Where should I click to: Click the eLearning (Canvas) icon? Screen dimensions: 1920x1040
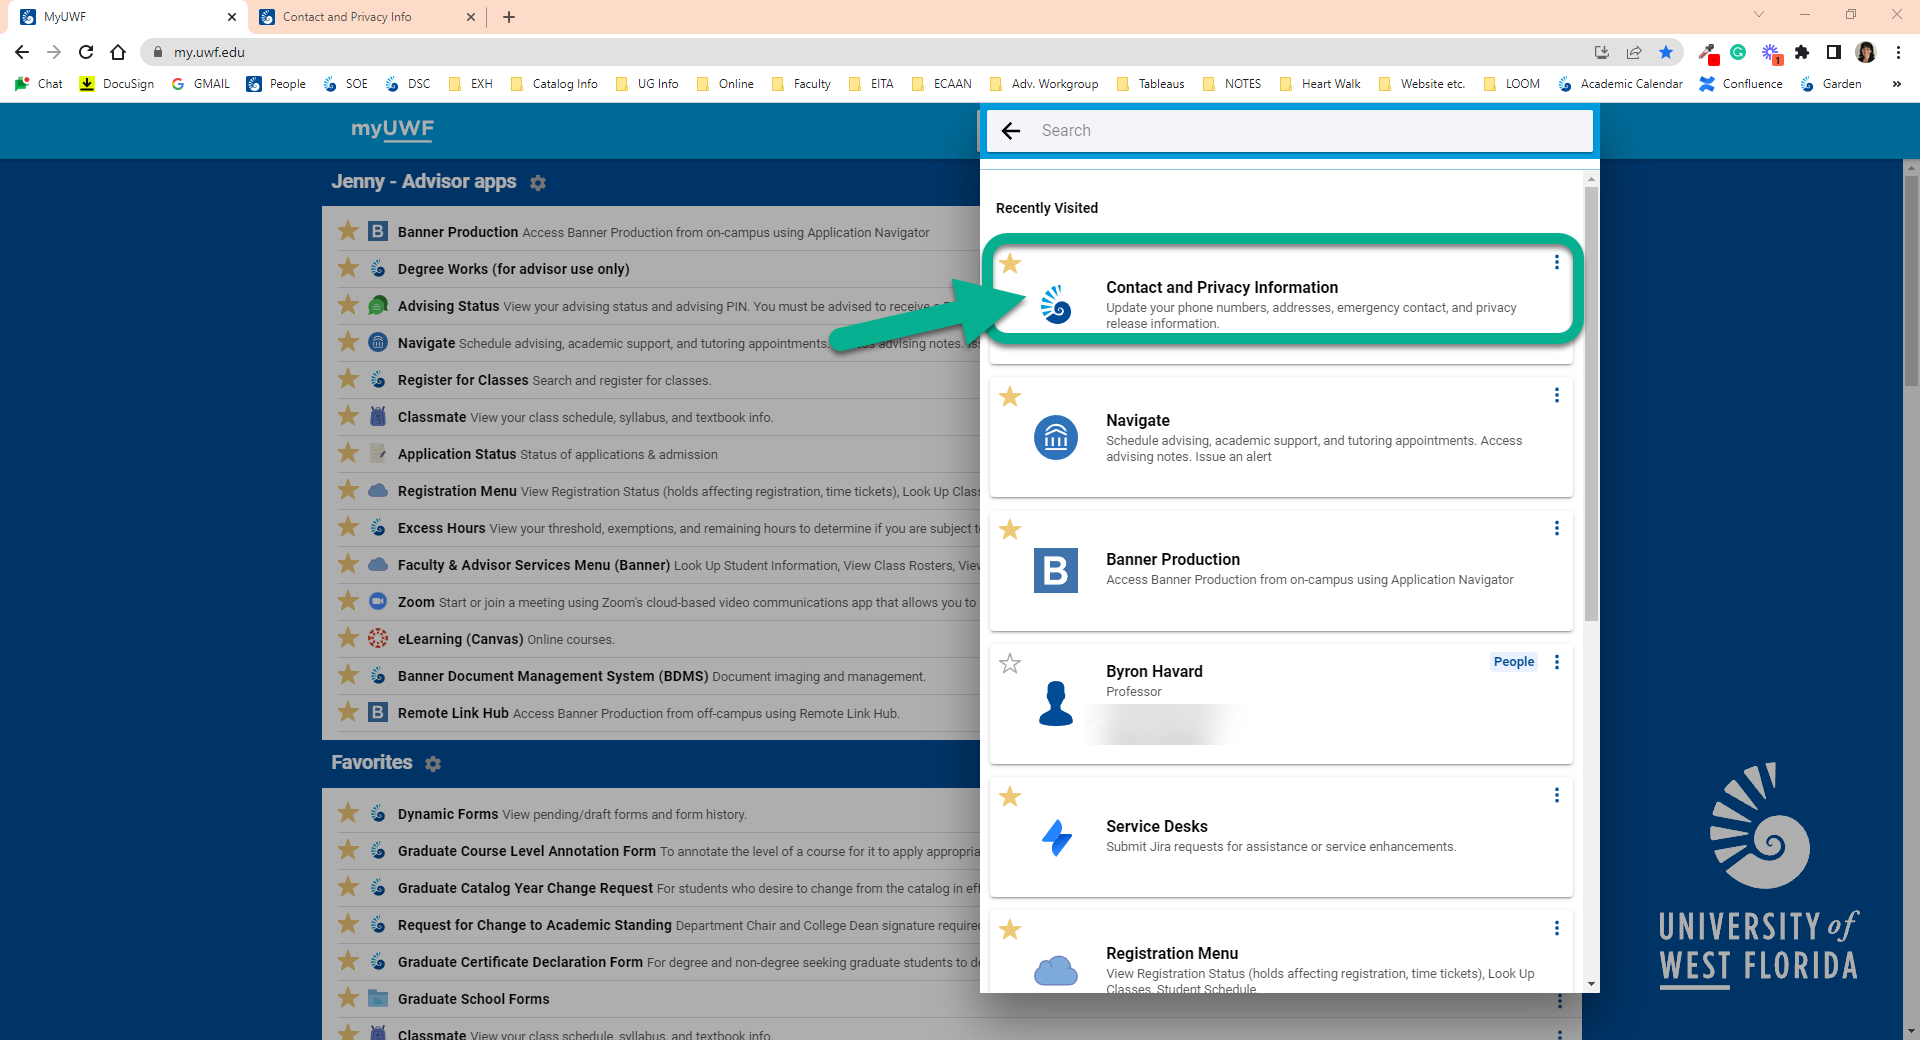pos(378,638)
